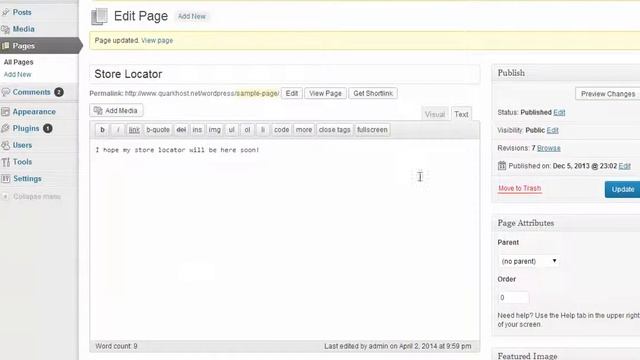Click the Plugins plug icon
The width and height of the screenshot is (640, 360).
(6, 128)
